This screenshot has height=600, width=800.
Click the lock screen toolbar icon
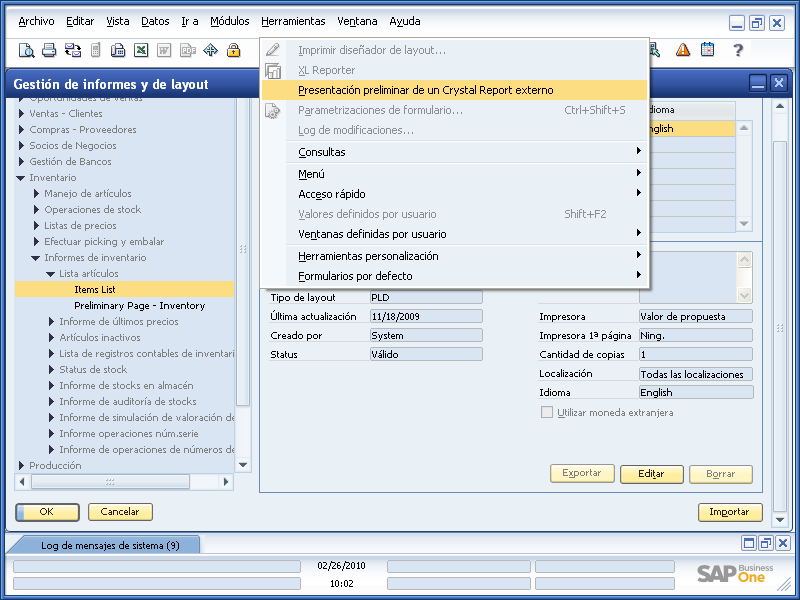pyautogui.click(x=234, y=49)
